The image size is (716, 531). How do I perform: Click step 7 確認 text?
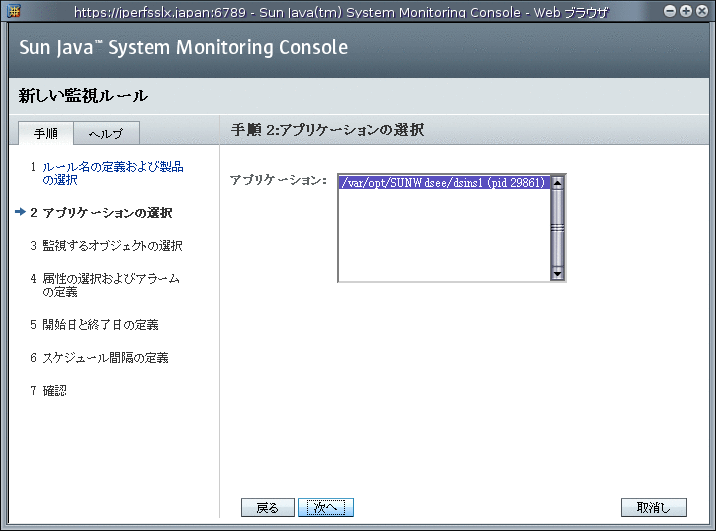(x=54, y=390)
